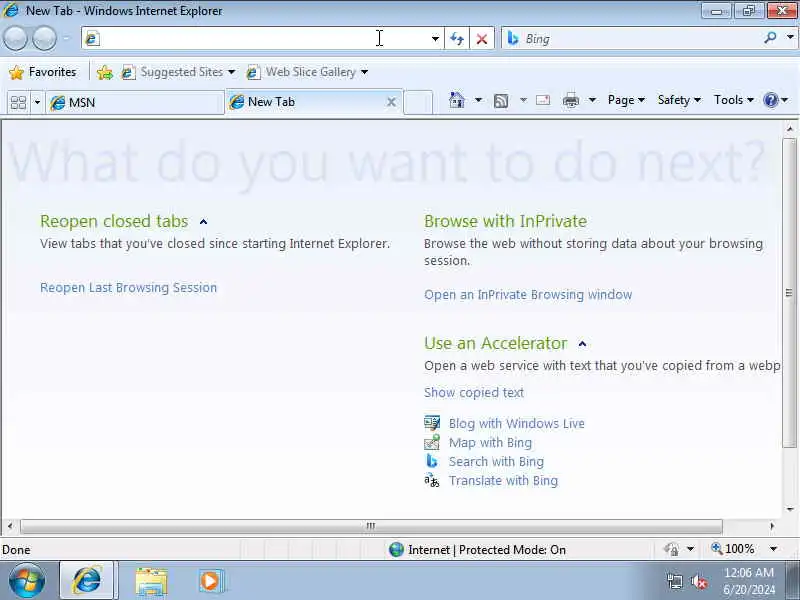Viewport: 800px width, 600px height.
Task: Click the horizontal scrollbar thumb
Action: (x=371, y=526)
